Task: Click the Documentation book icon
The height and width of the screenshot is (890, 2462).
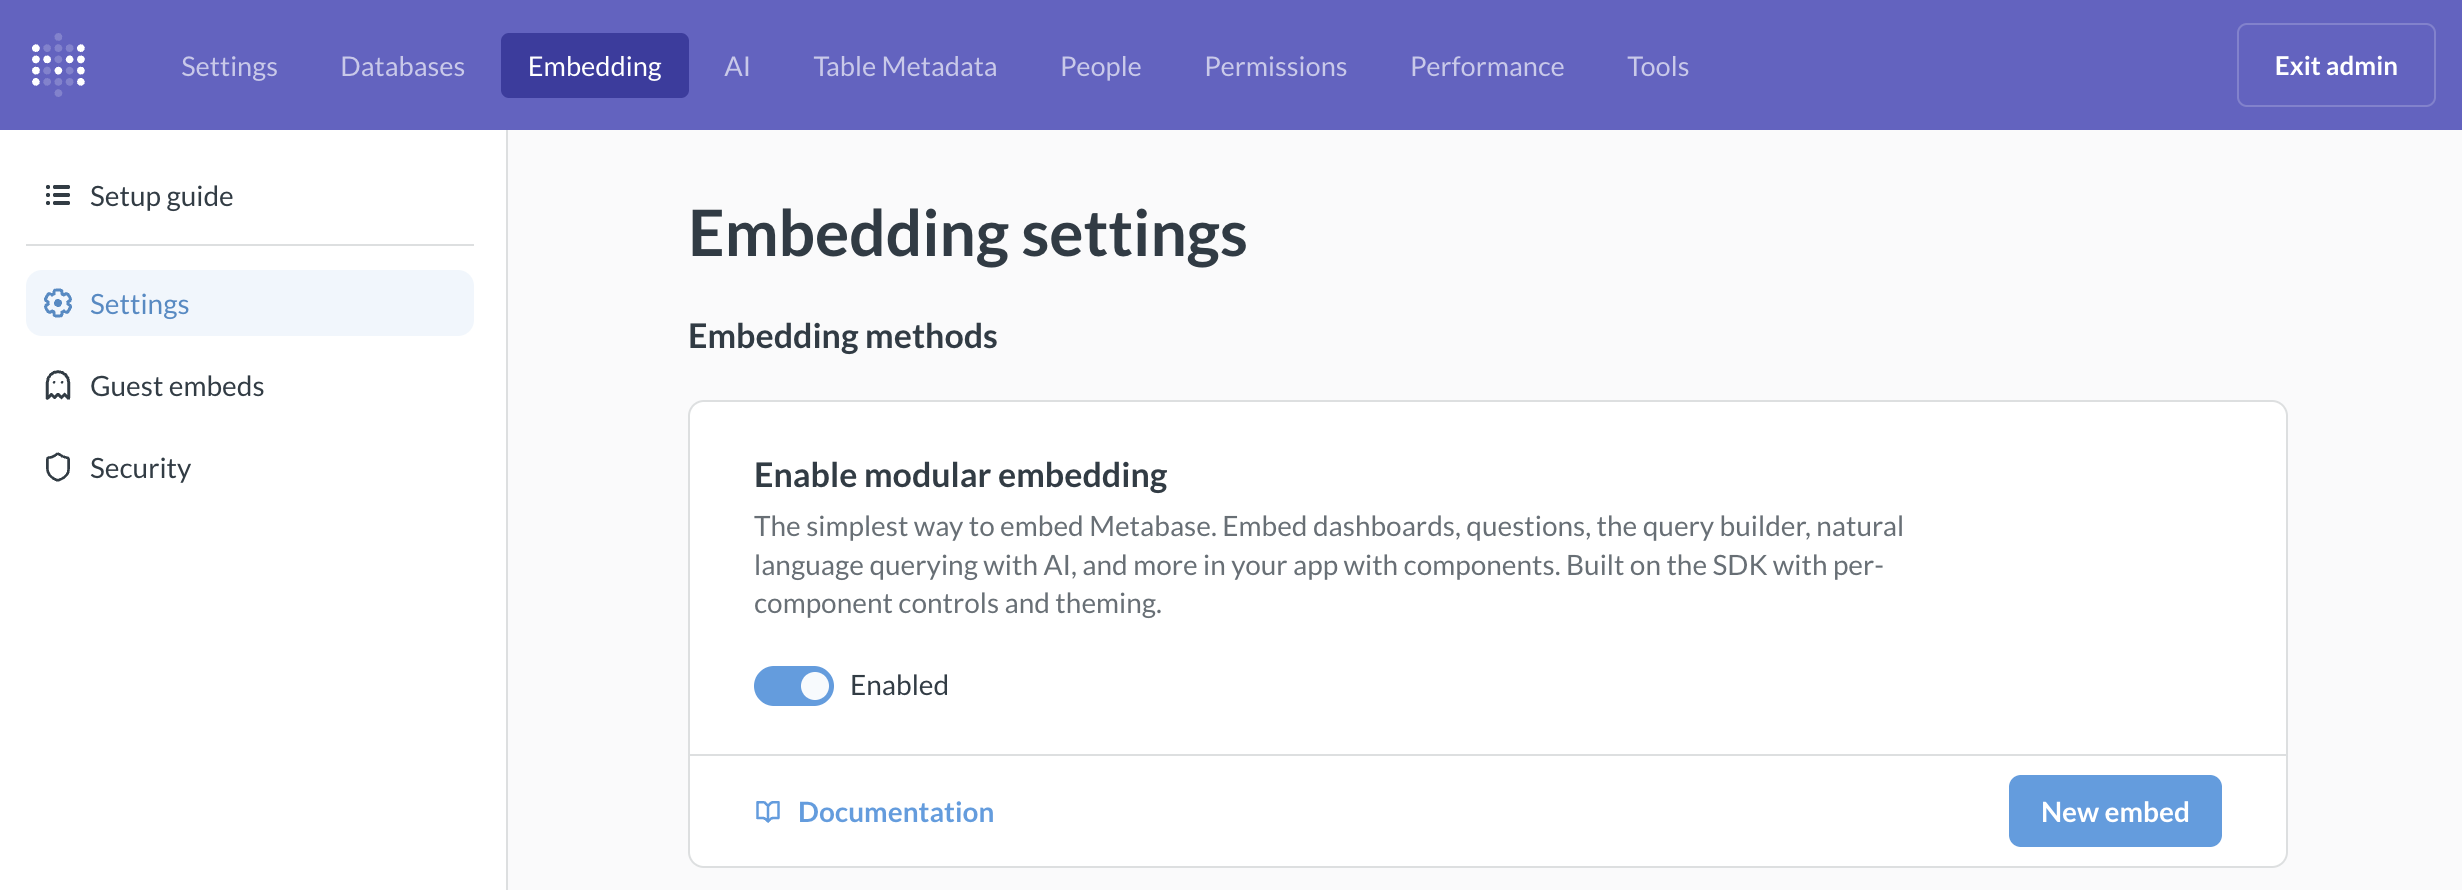Action: [768, 812]
